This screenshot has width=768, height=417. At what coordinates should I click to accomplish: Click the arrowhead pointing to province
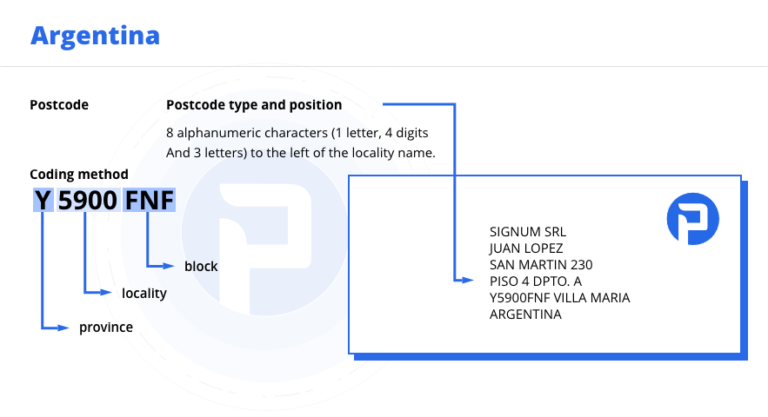pos(67,326)
